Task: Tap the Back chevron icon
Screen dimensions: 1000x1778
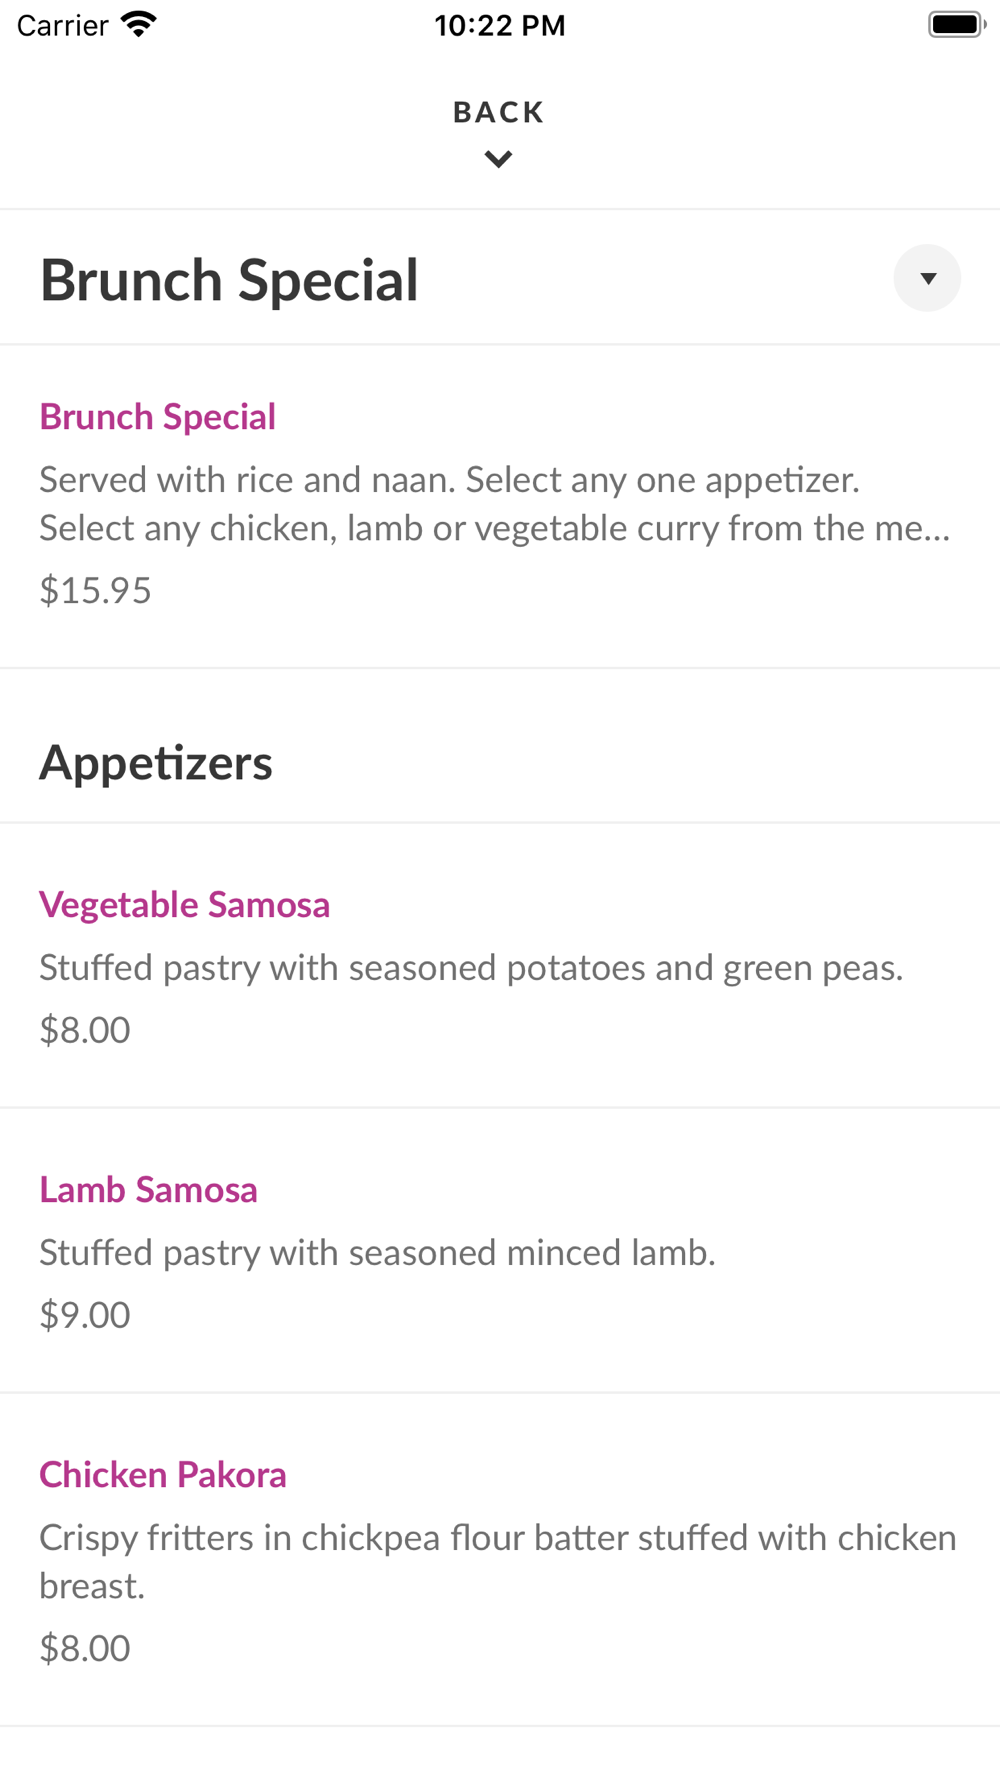Action: [x=498, y=159]
